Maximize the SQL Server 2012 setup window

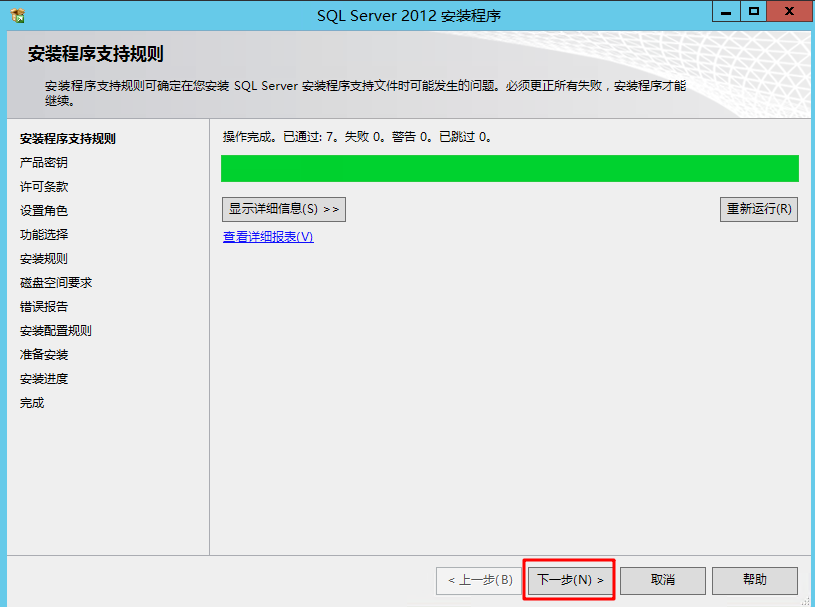point(754,11)
